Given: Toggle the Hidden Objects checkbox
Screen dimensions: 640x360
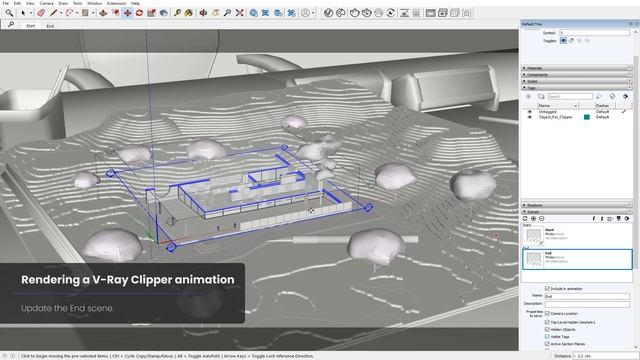Looking at the screenshot, I should tap(547, 329).
